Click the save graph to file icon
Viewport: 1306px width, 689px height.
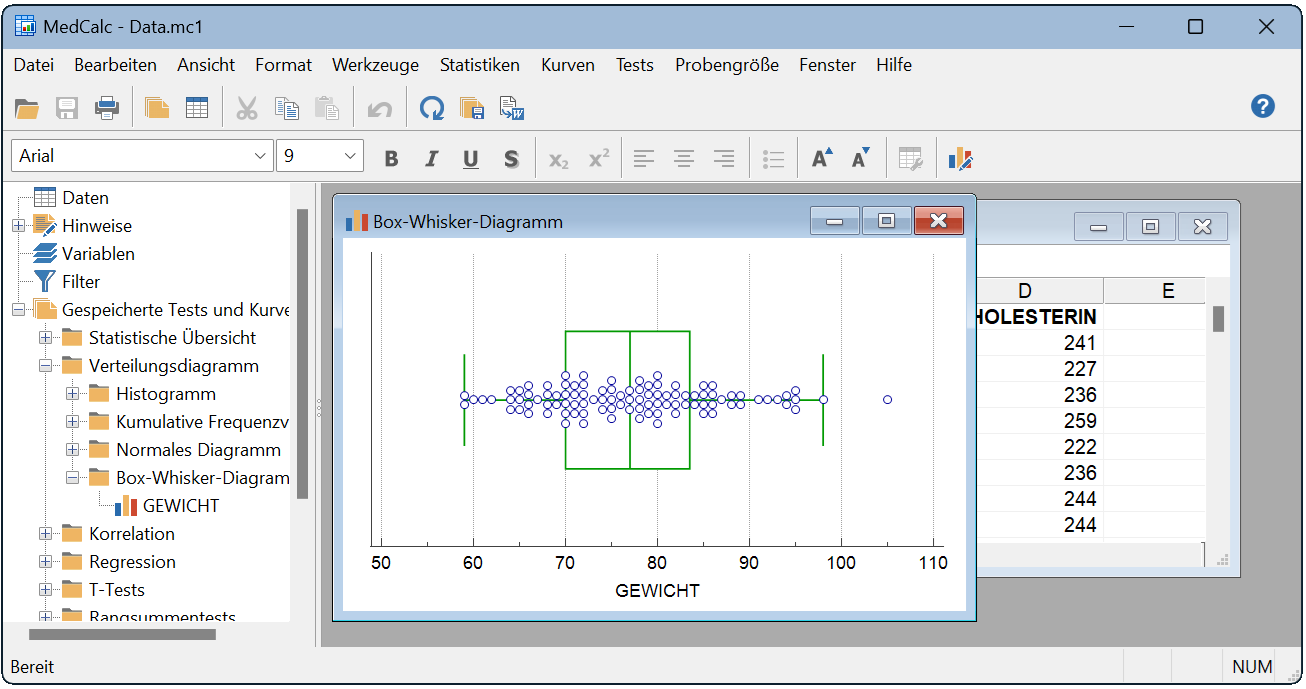click(472, 108)
